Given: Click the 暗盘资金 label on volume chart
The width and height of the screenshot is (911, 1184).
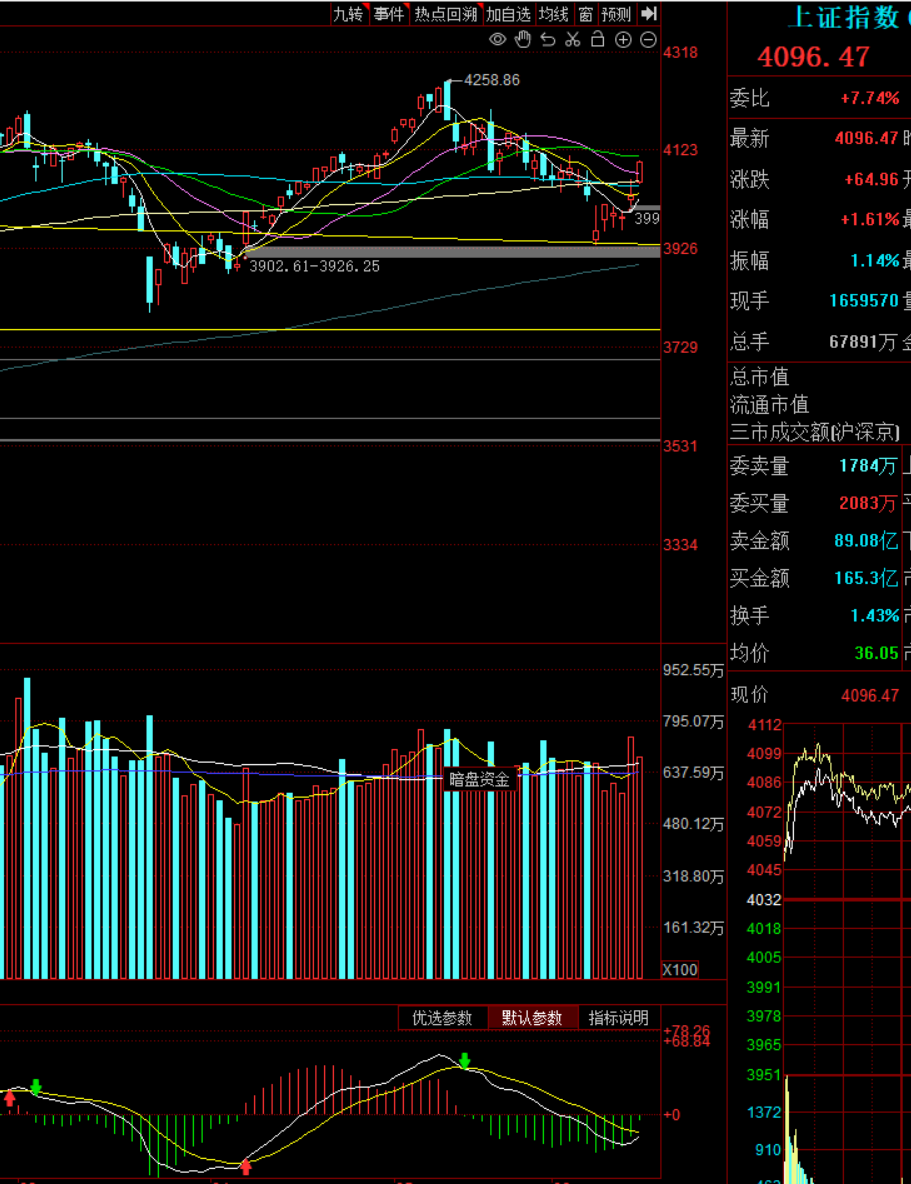Looking at the screenshot, I should coord(480,779).
